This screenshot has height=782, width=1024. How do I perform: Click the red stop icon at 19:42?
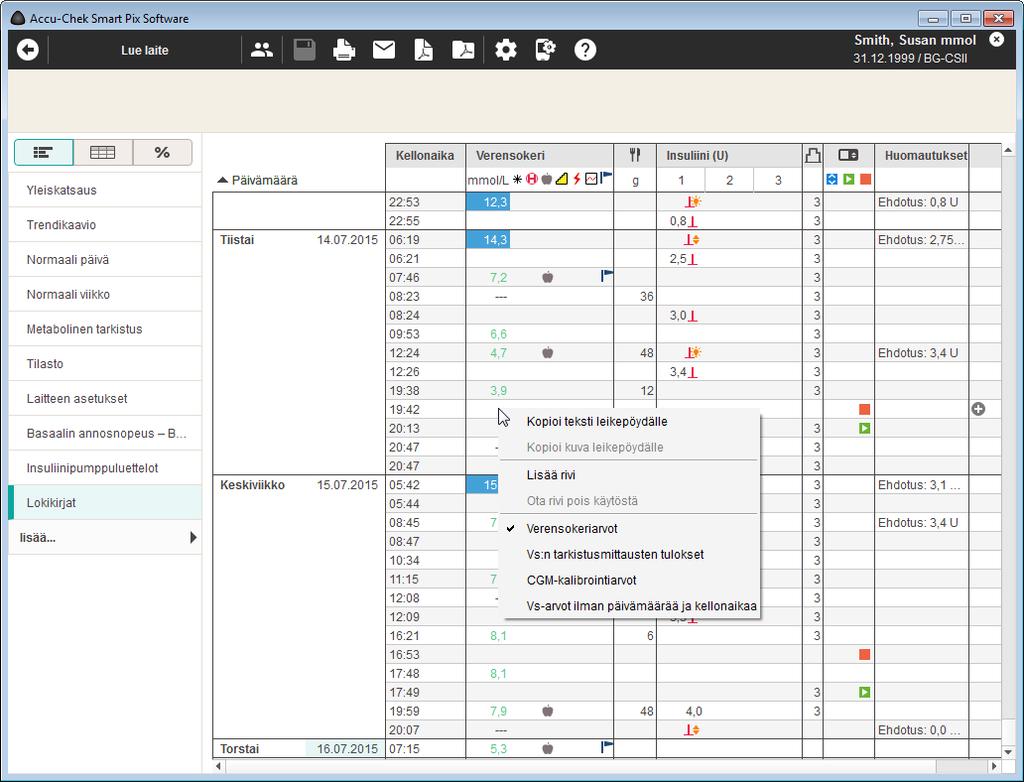point(865,410)
